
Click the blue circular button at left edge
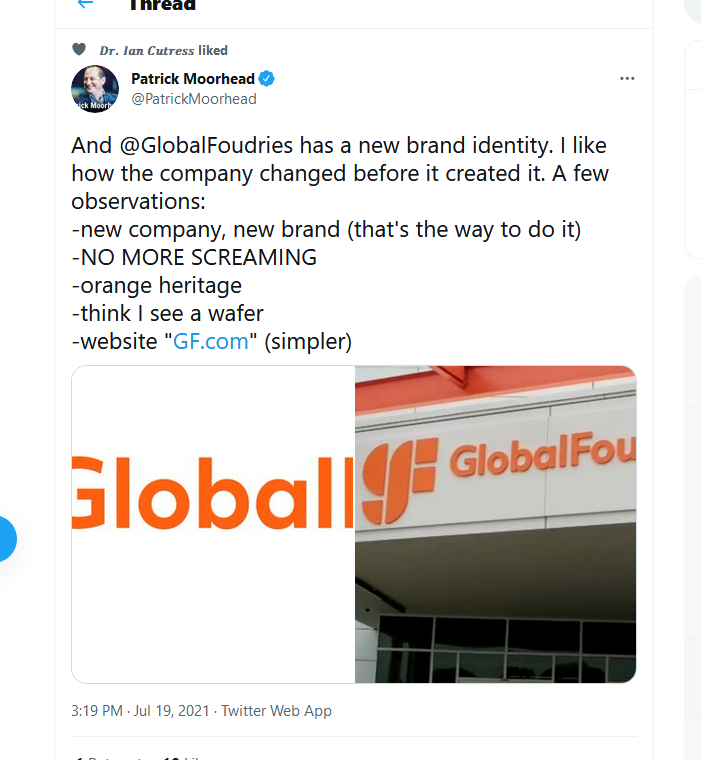coord(6,539)
